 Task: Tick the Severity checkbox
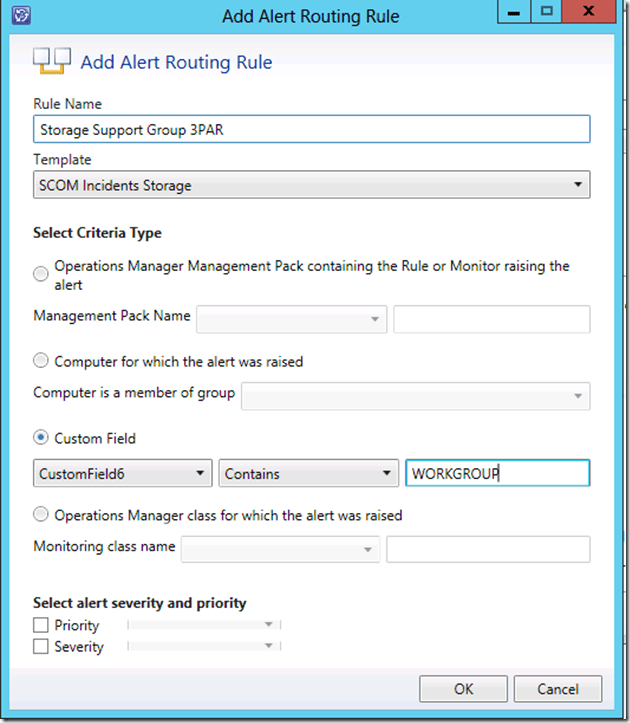point(41,647)
